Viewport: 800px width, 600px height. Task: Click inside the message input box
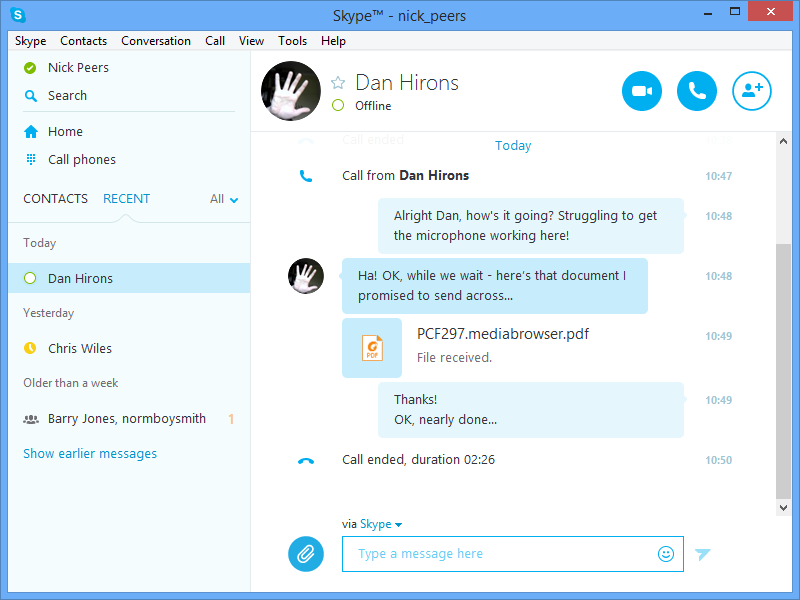tap(500, 553)
